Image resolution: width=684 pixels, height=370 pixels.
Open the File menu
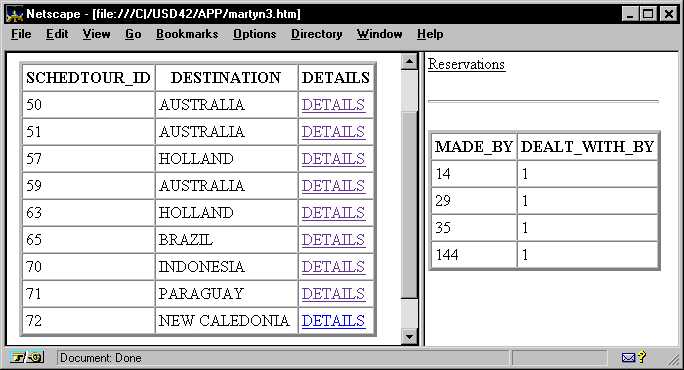pyautogui.click(x=21, y=34)
